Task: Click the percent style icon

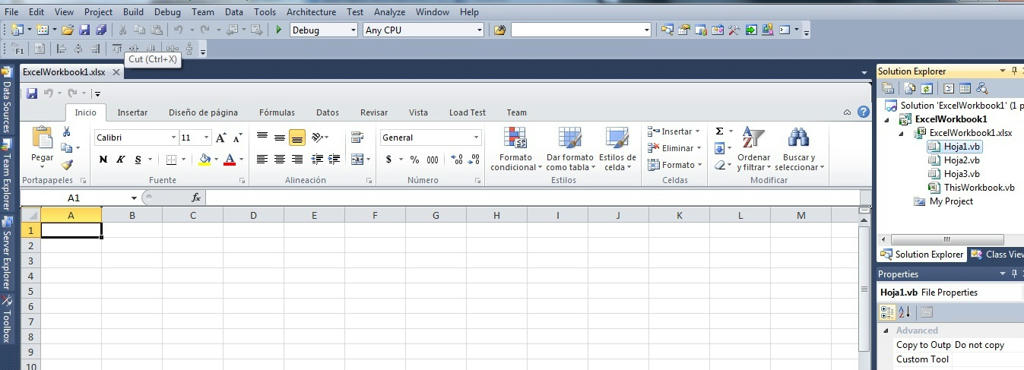Action: pos(414,159)
